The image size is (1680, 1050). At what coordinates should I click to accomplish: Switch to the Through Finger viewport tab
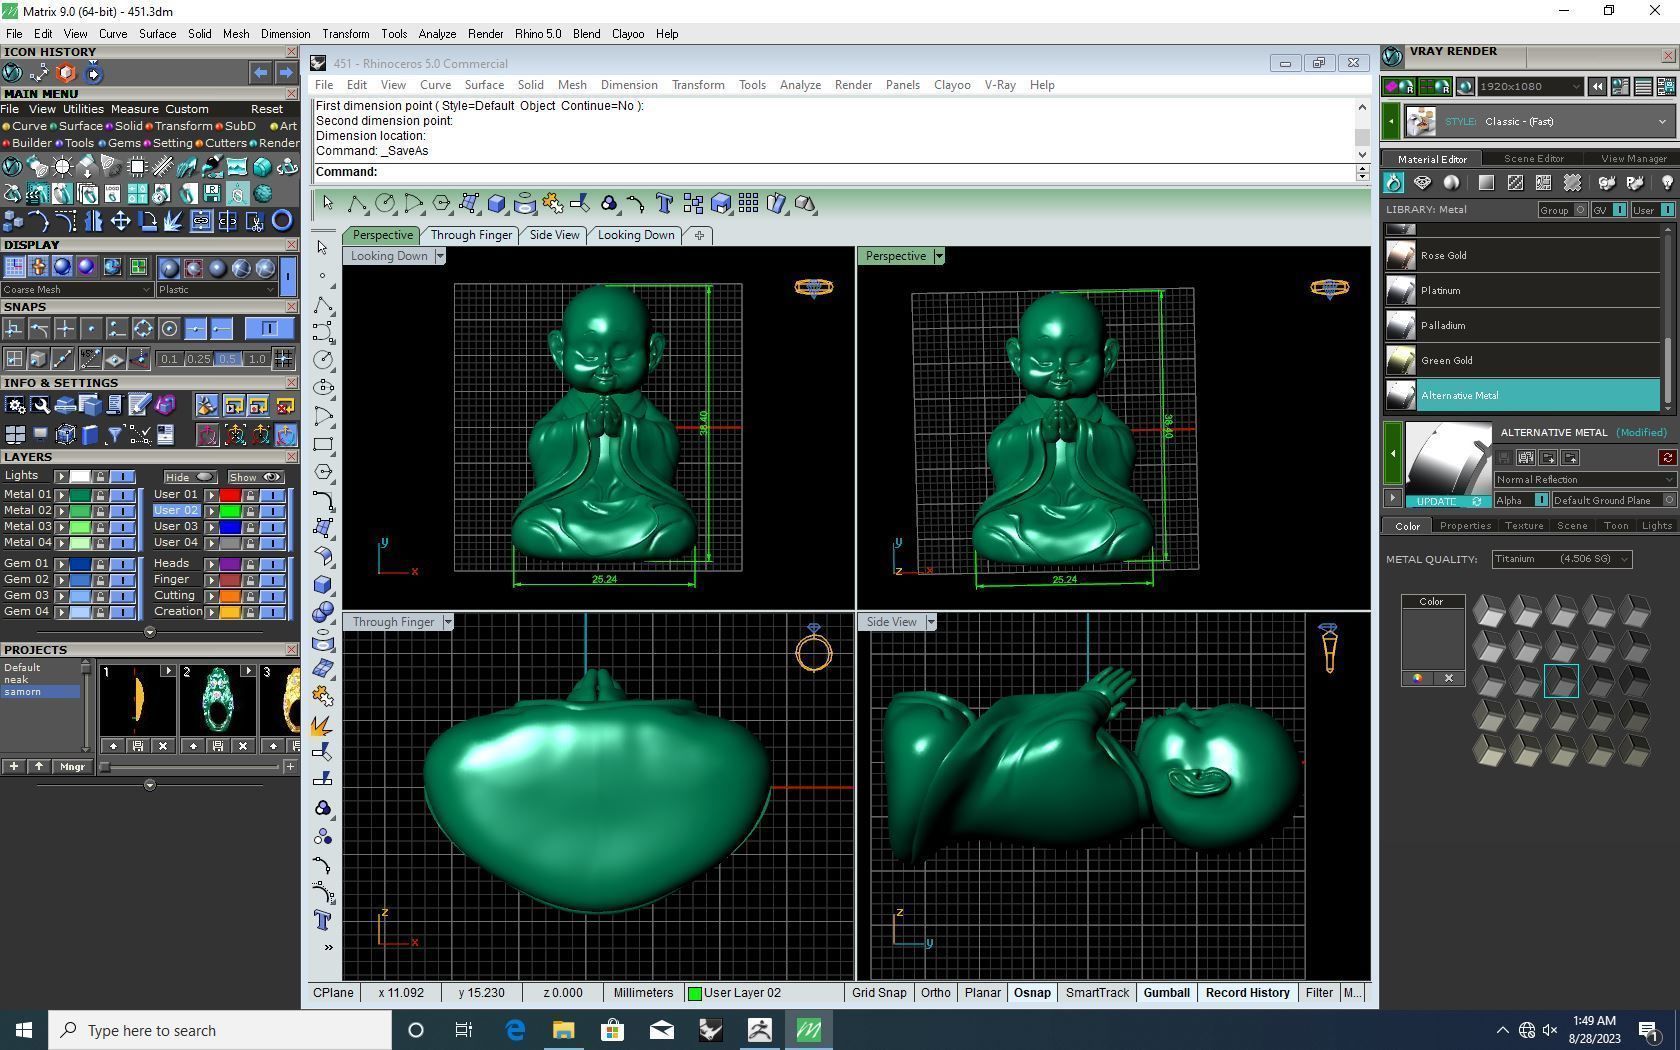tap(471, 235)
